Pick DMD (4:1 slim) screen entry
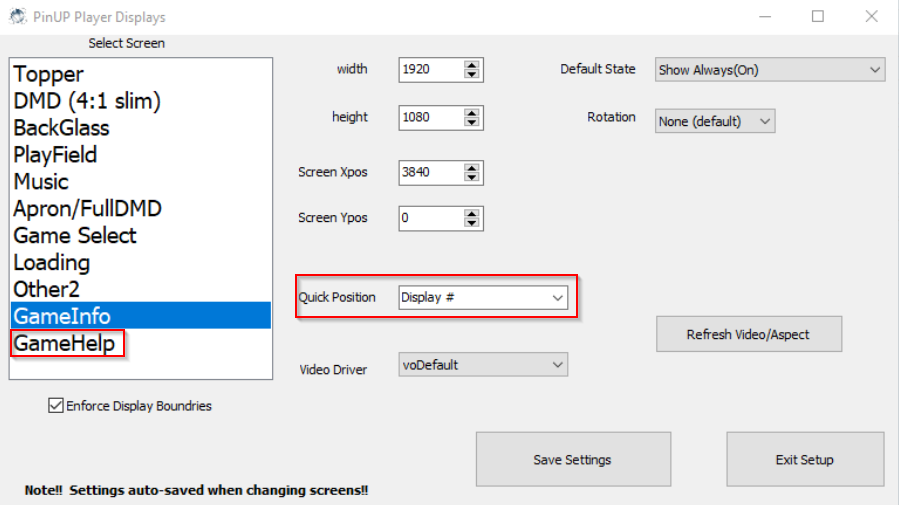 click(87, 101)
